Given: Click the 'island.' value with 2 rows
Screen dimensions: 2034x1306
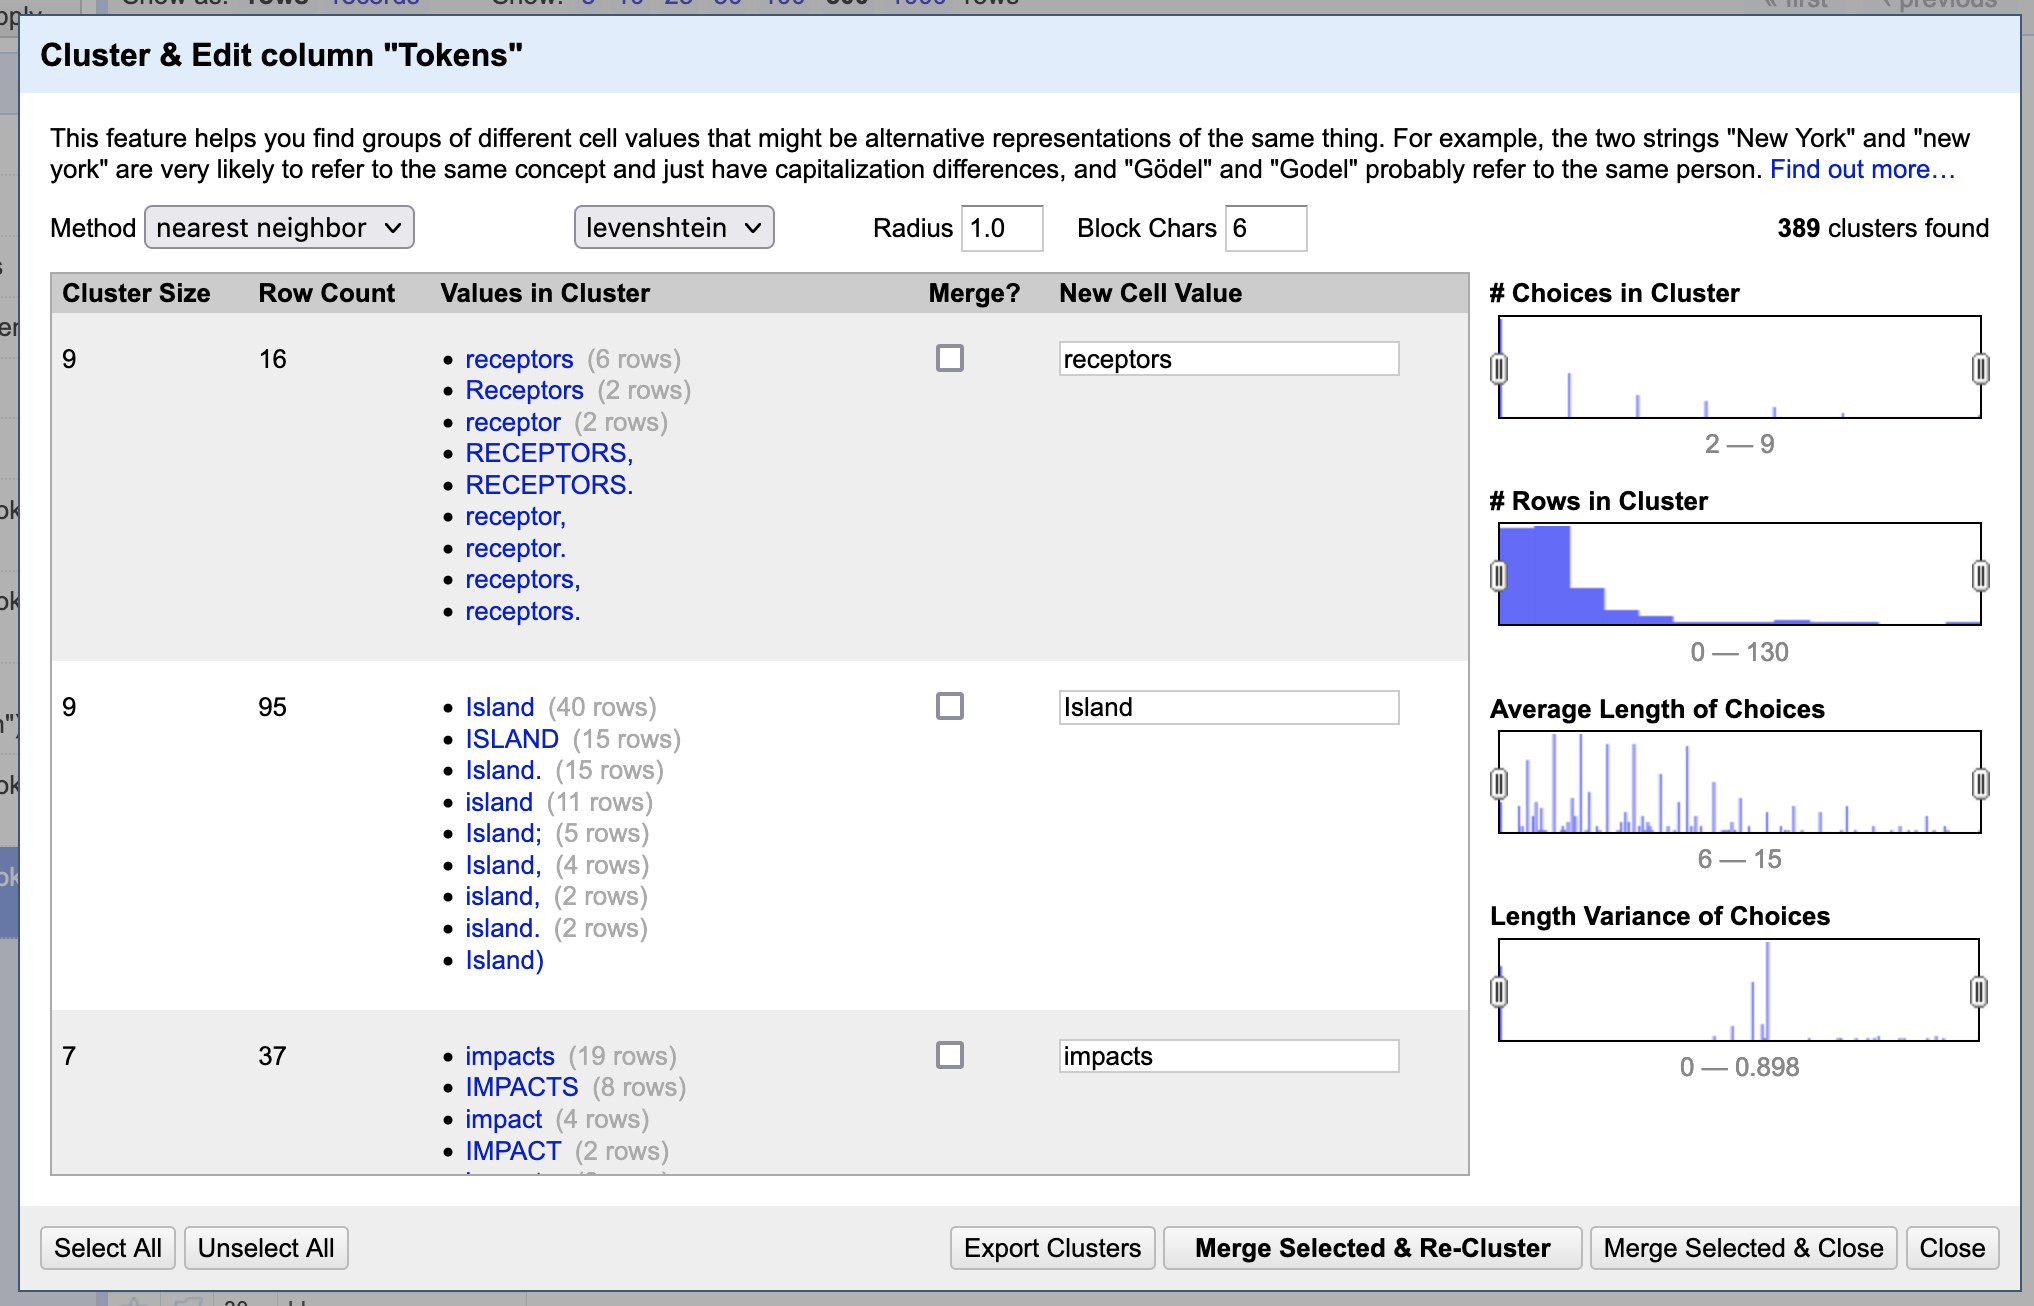Looking at the screenshot, I should click(502, 928).
